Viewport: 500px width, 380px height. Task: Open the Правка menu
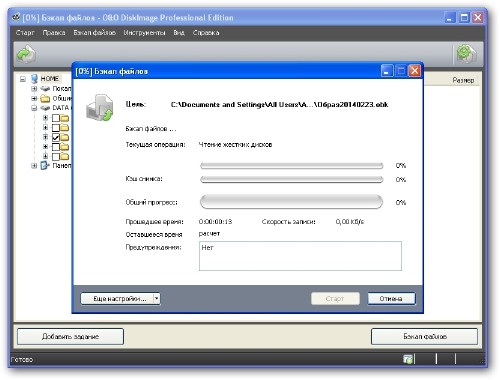[x=54, y=33]
